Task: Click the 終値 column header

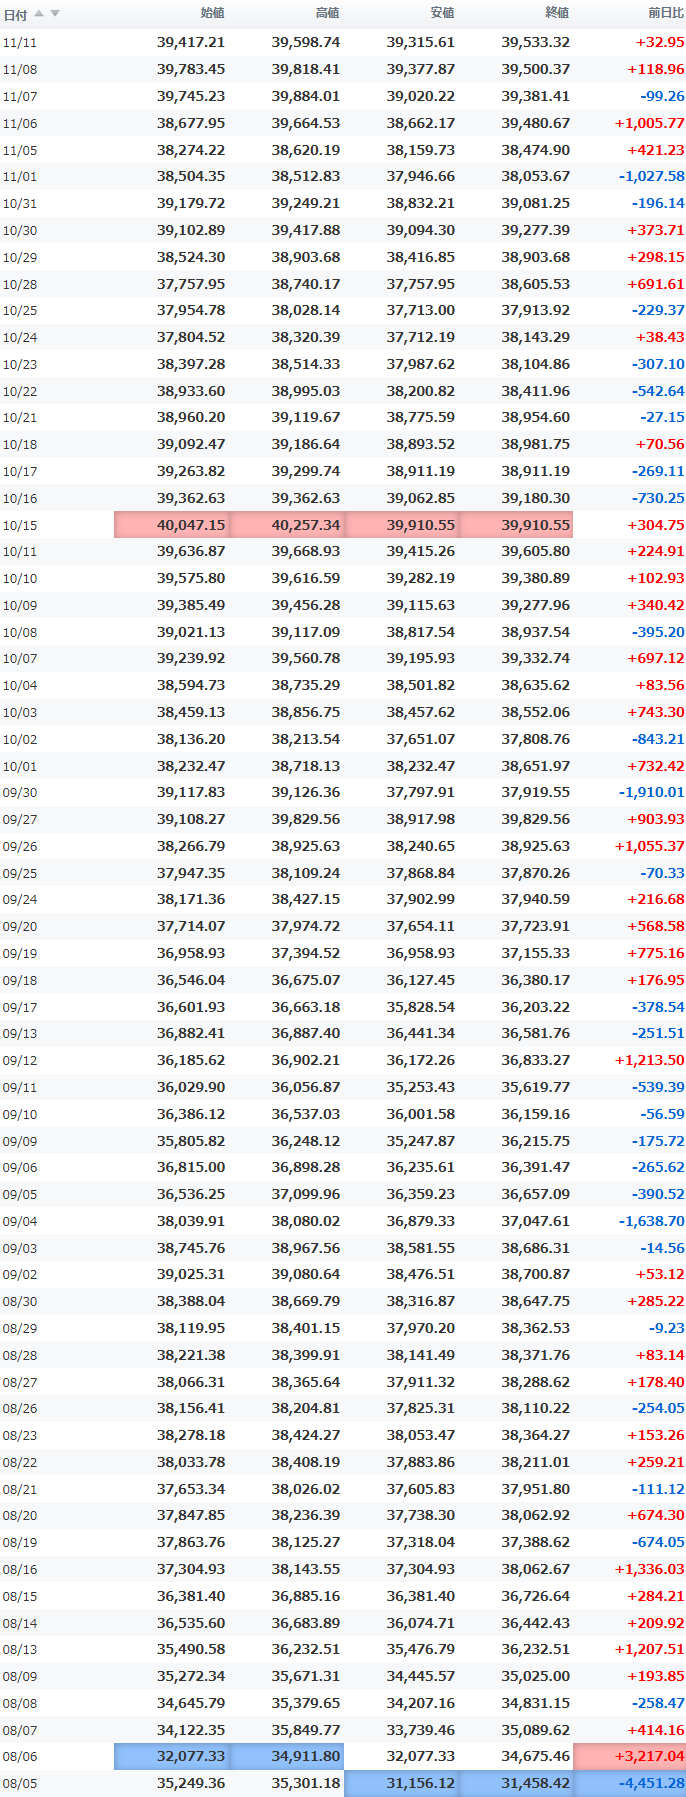Action: (557, 13)
